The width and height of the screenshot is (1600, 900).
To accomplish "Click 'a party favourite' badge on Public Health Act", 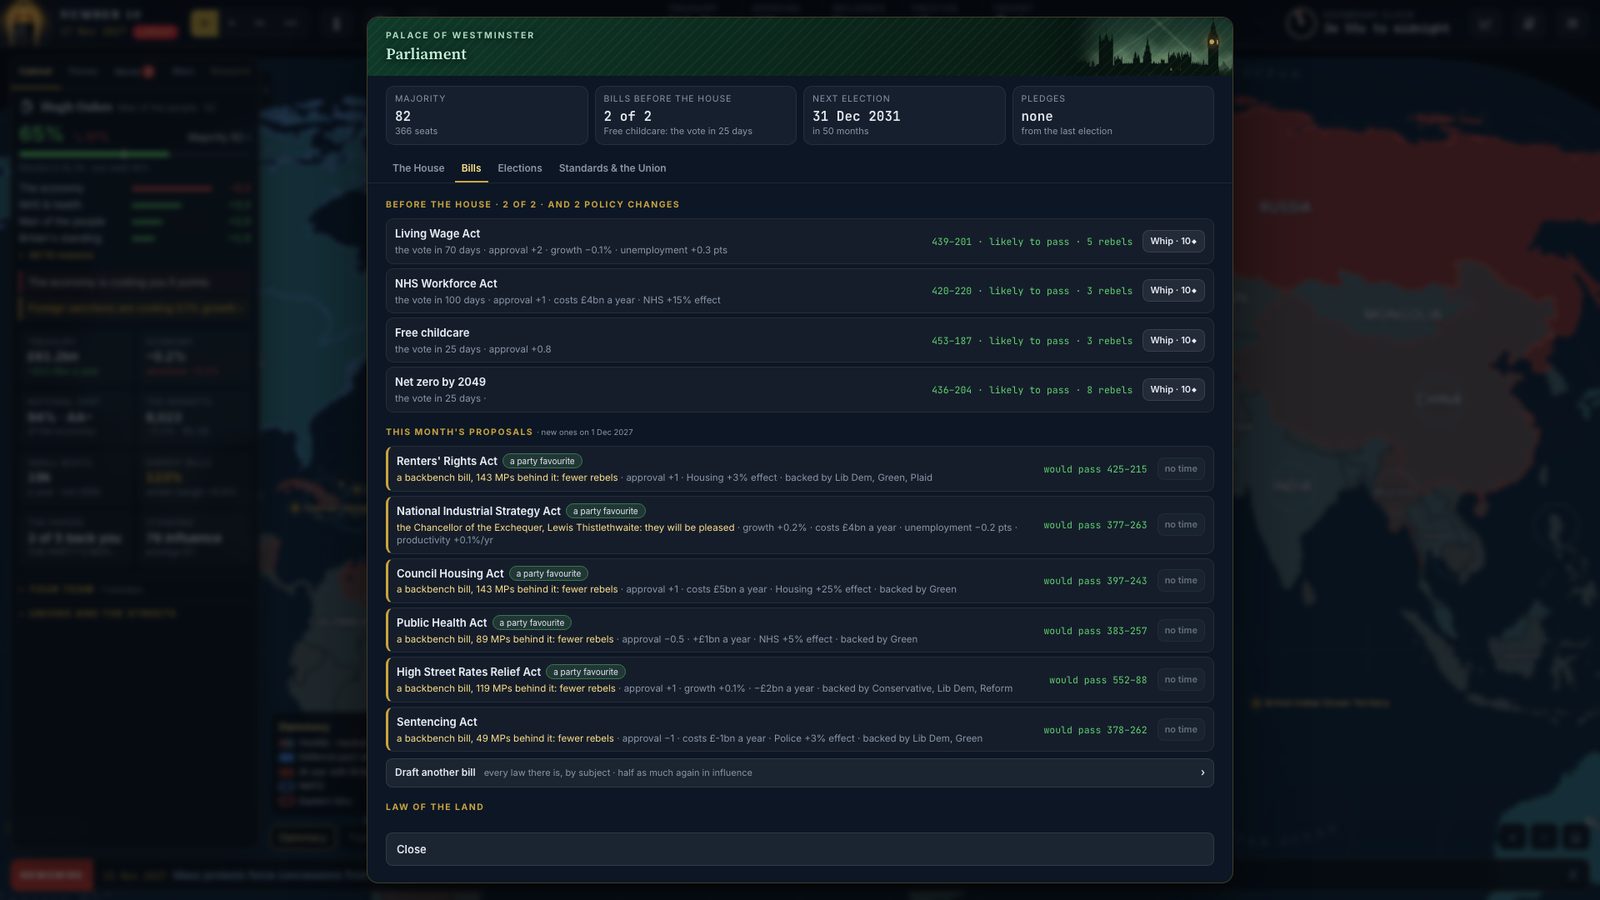I will pos(532,623).
